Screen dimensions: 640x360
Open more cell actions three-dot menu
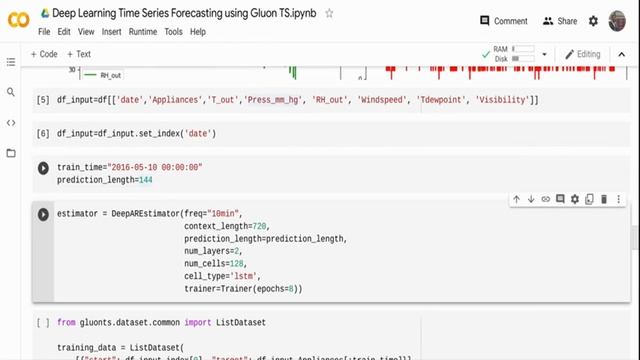point(618,199)
